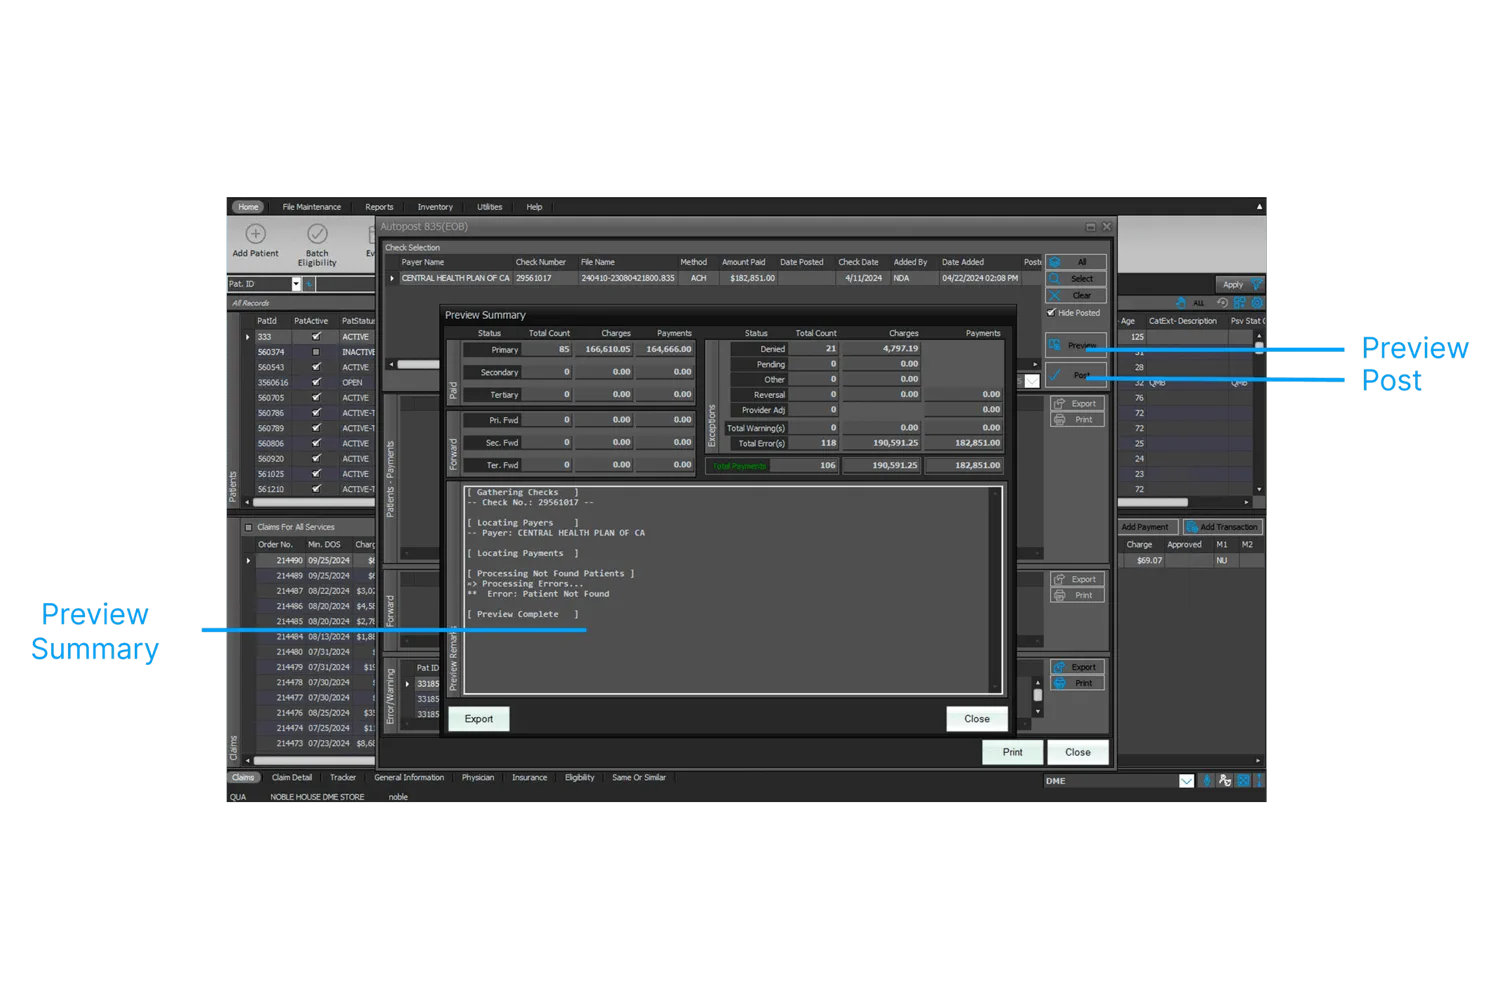
Task: Click Export in Preview Summary dialog
Action: pyautogui.click(x=479, y=719)
